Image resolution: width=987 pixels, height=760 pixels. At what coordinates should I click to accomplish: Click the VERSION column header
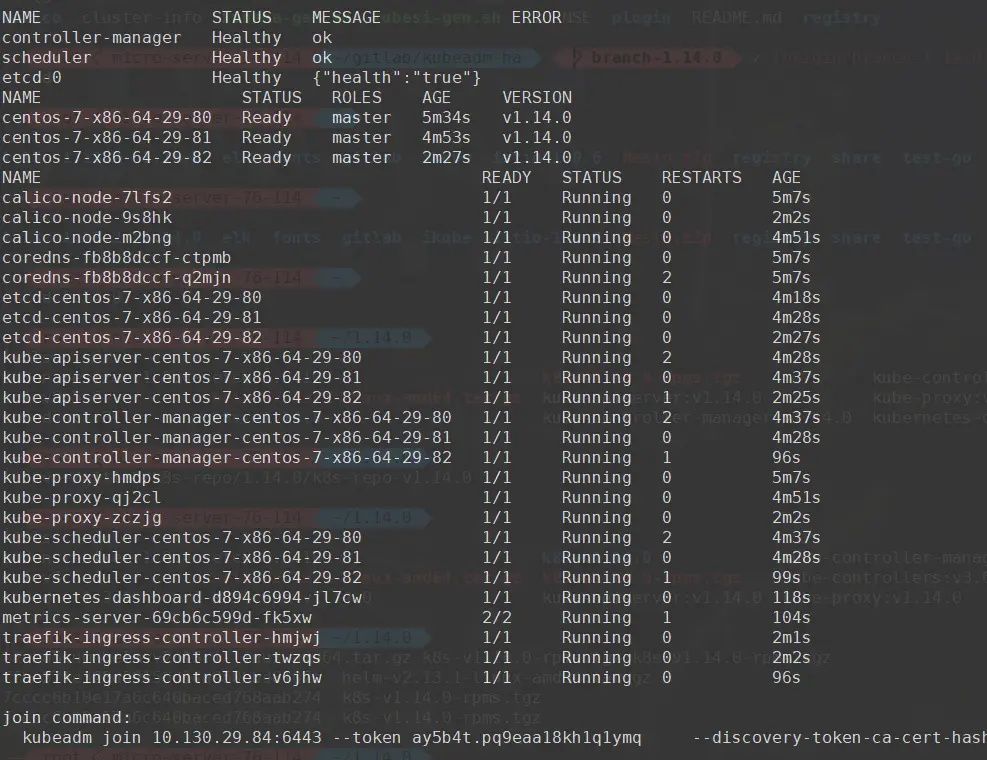coord(537,98)
